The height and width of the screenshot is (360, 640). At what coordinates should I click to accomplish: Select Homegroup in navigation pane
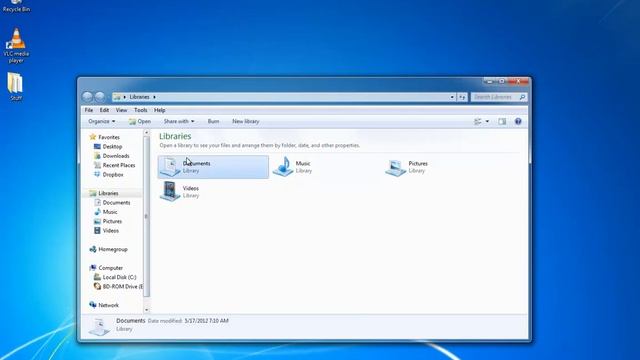109,249
